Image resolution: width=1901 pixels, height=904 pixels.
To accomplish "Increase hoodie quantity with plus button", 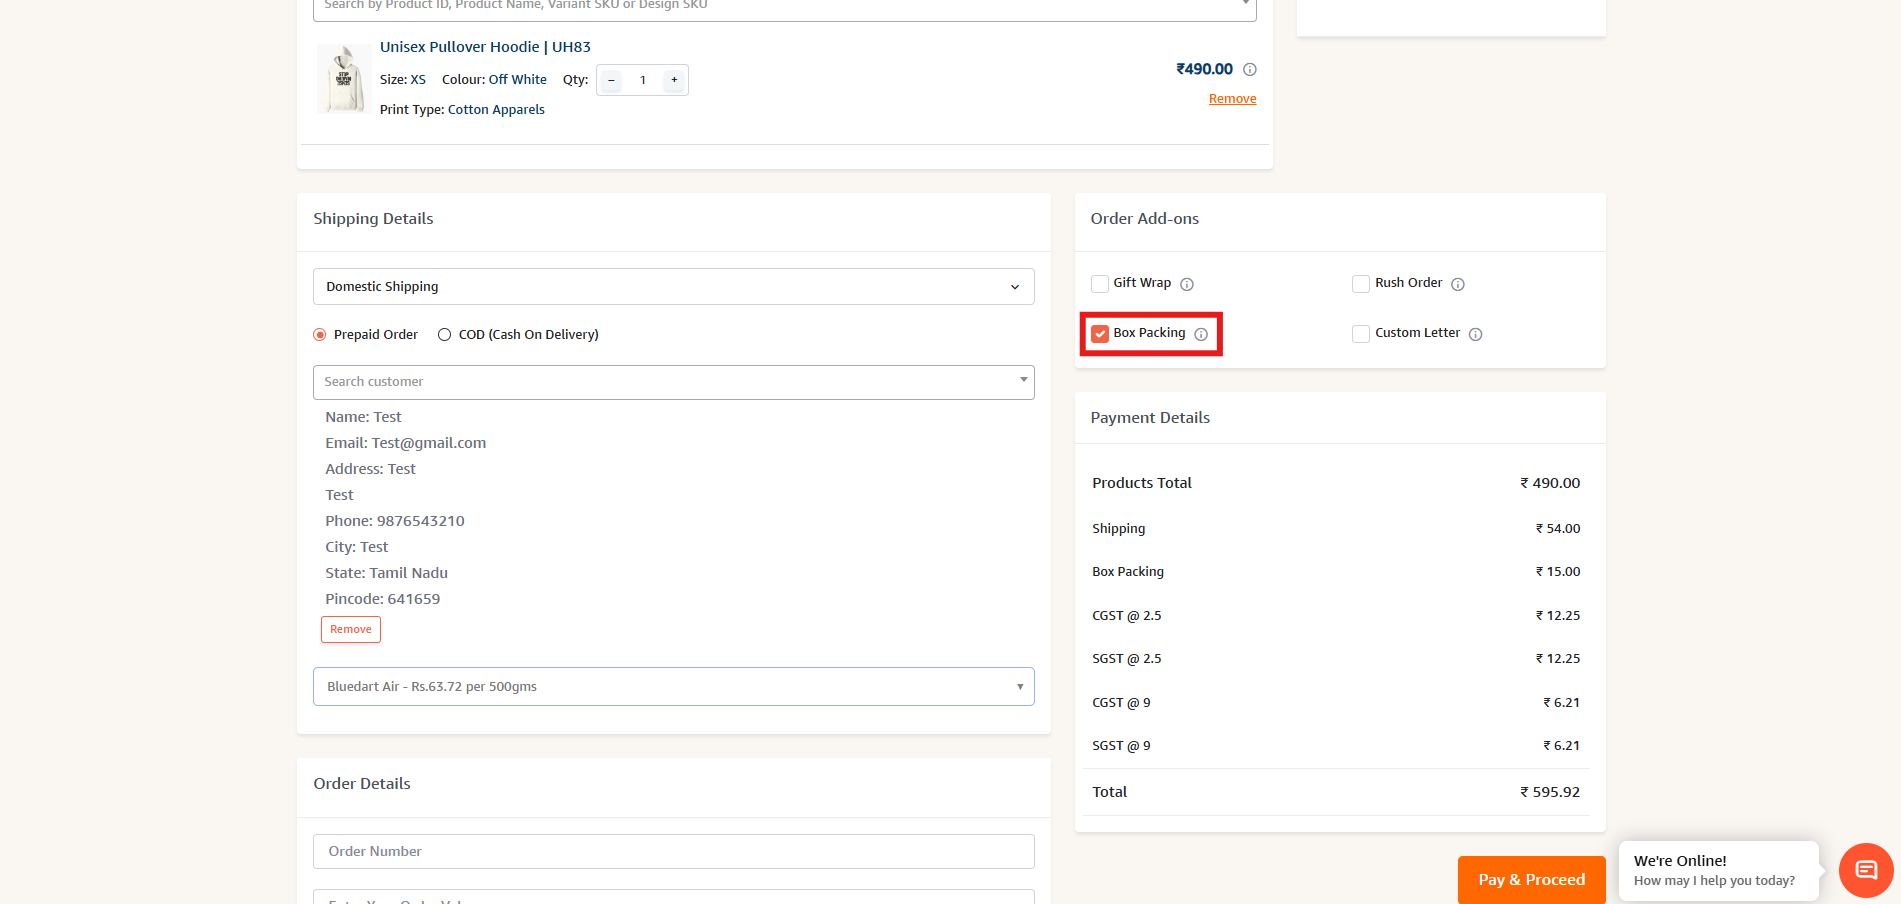I will click(674, 80).
